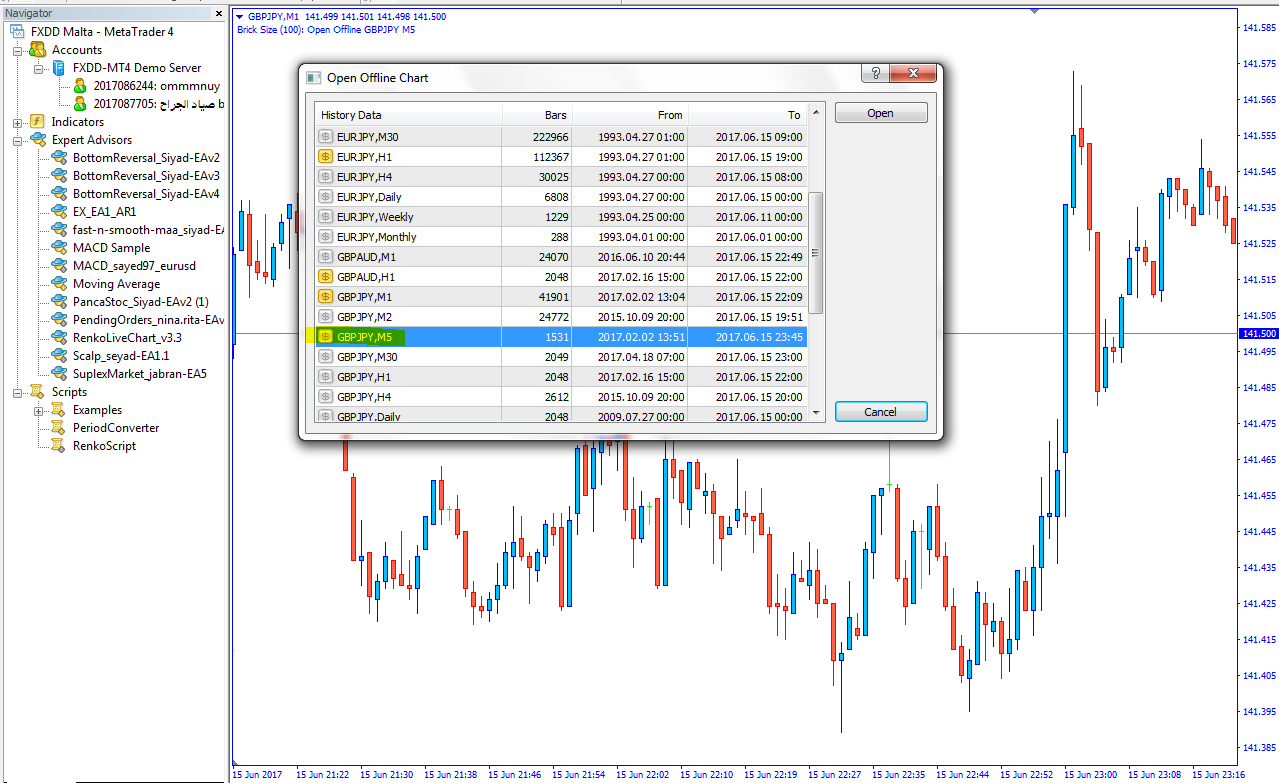Expand the Examples scripts folder
The width and height of the screenshot is (1279, 783).
click(38, 410)
